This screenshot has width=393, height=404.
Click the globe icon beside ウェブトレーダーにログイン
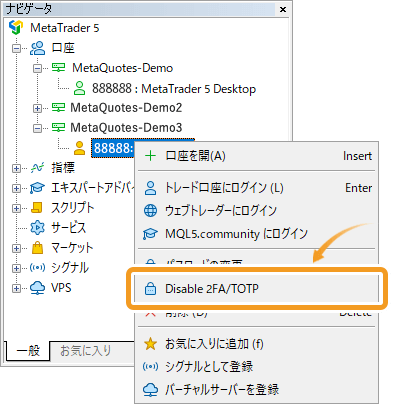[x=150, y=211]
